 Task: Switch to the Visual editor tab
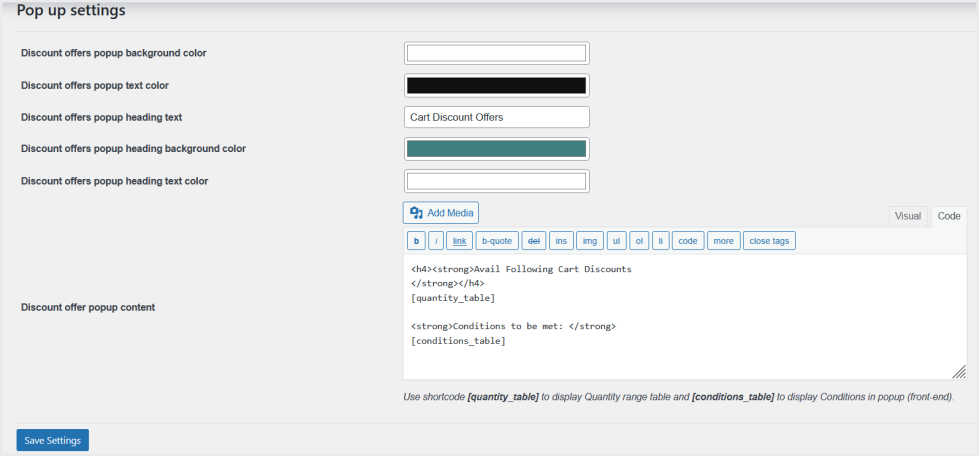[x=908, y=216]
